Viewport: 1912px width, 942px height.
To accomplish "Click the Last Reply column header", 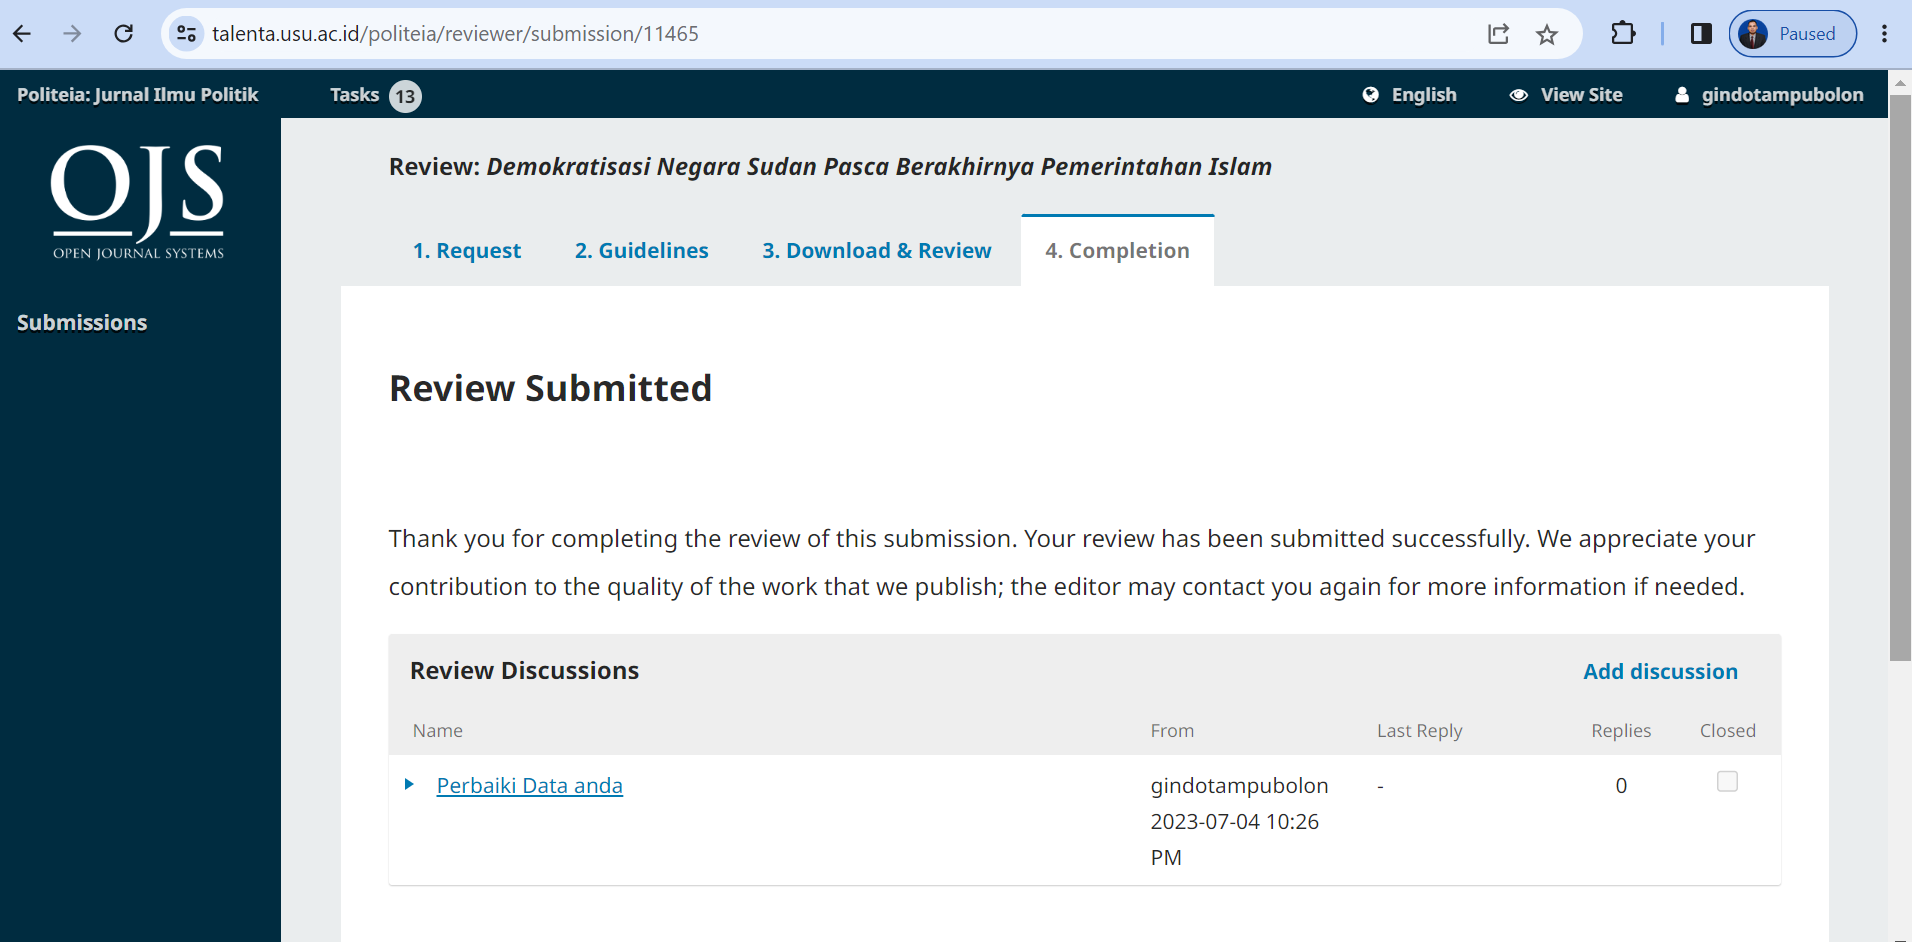I will tap(1420, 731).
